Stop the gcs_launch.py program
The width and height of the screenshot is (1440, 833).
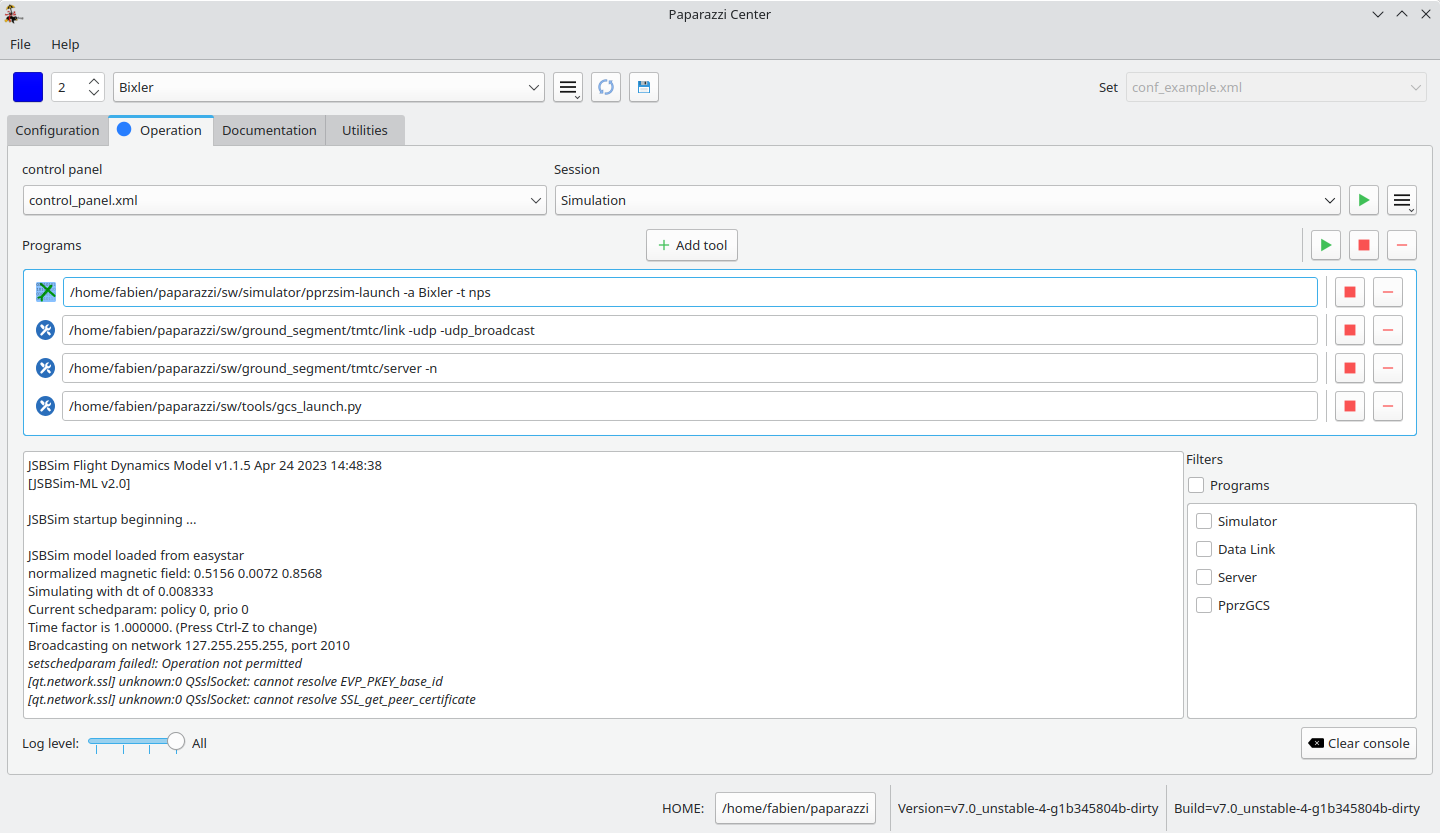pos(1350,406)
